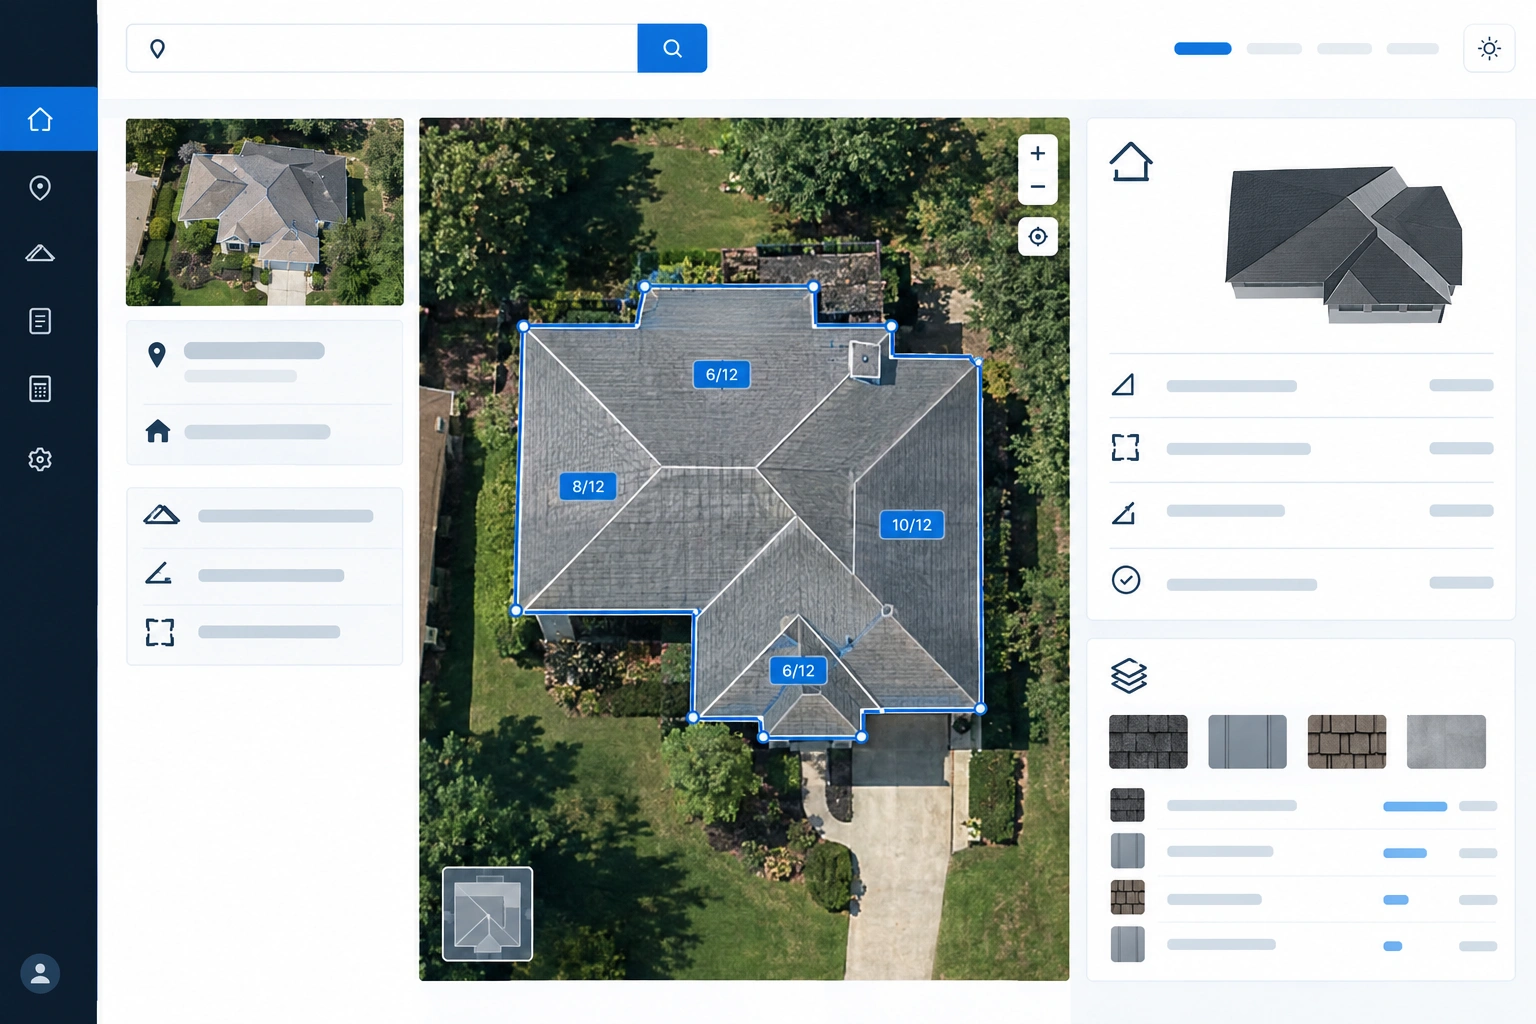Select the 8/12 pitch label
Viewport: 1536px width, 1024px height.
588,486
